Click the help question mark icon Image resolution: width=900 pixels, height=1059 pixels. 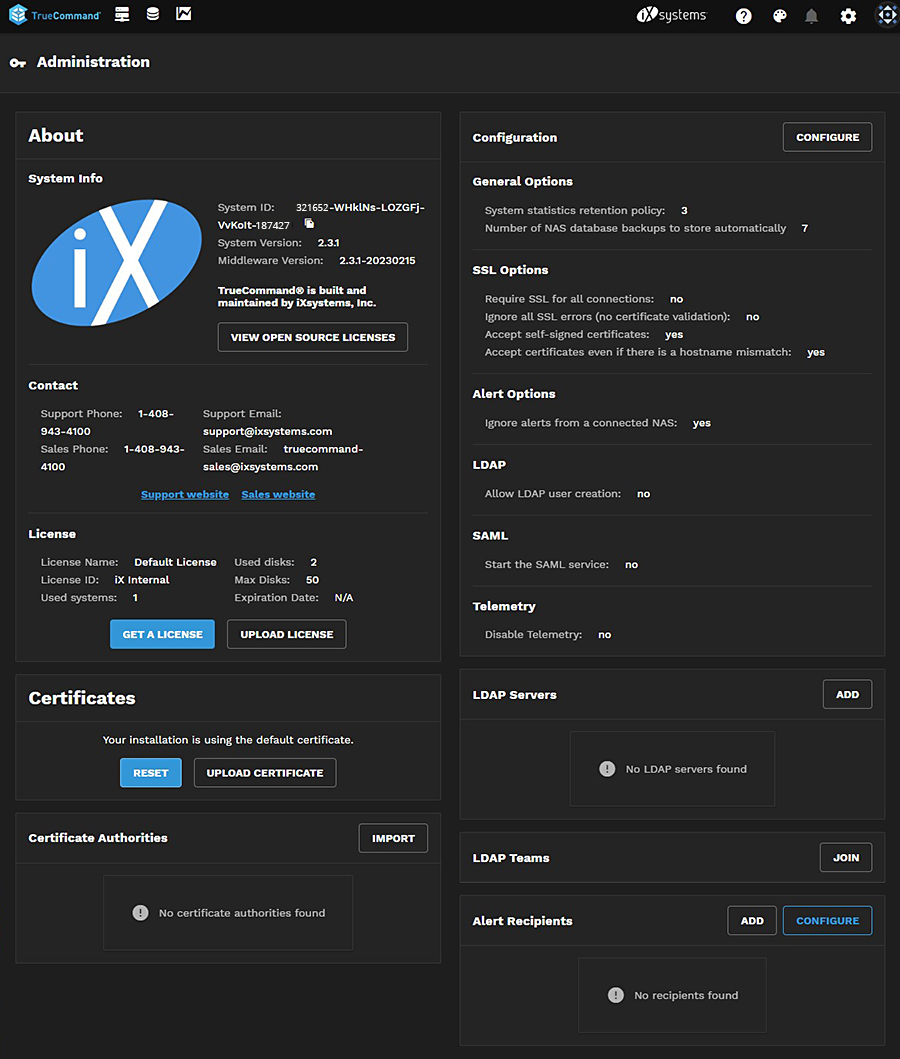743,16
